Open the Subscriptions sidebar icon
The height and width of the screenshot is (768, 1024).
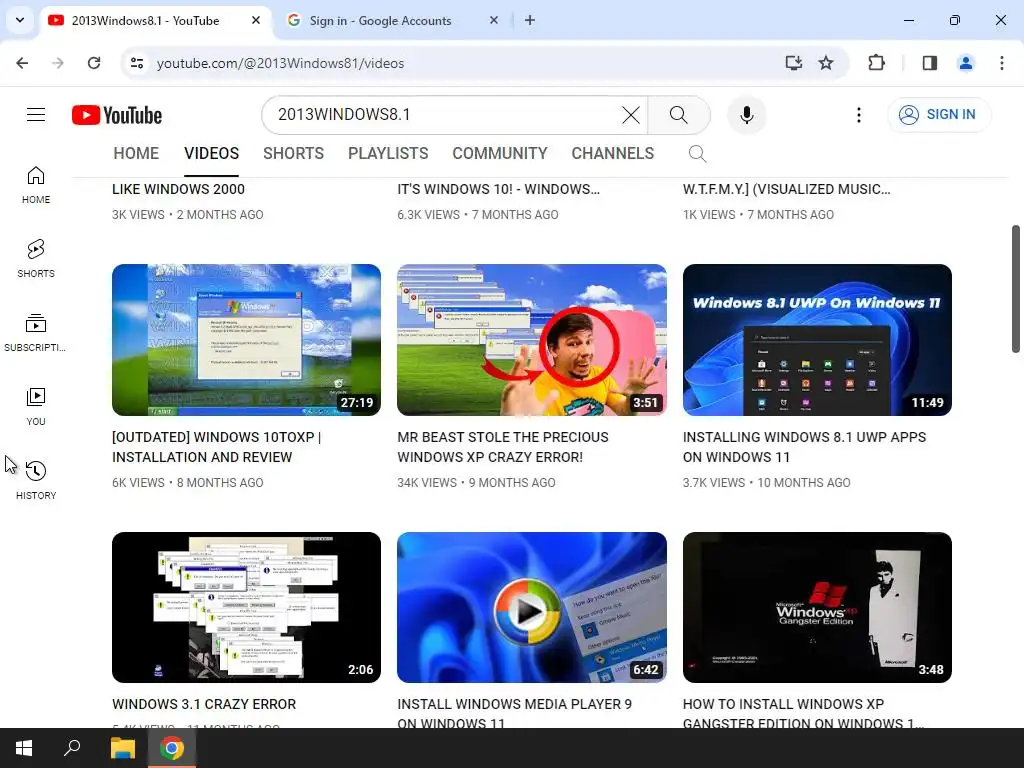coord(36,333)
